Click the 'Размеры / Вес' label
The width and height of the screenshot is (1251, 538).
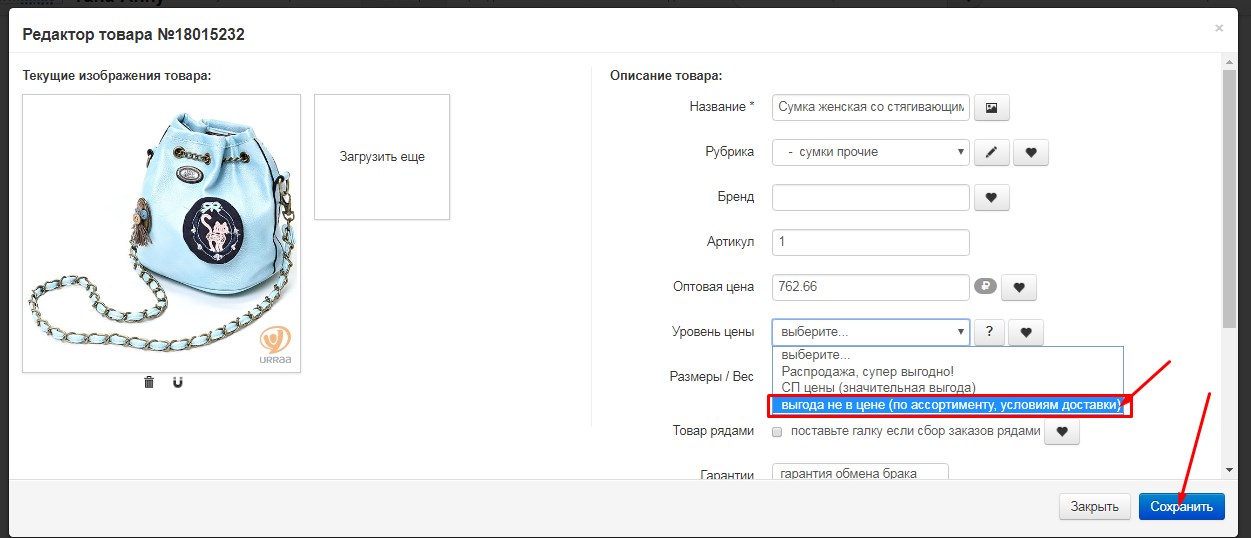[x=711, y=377]
